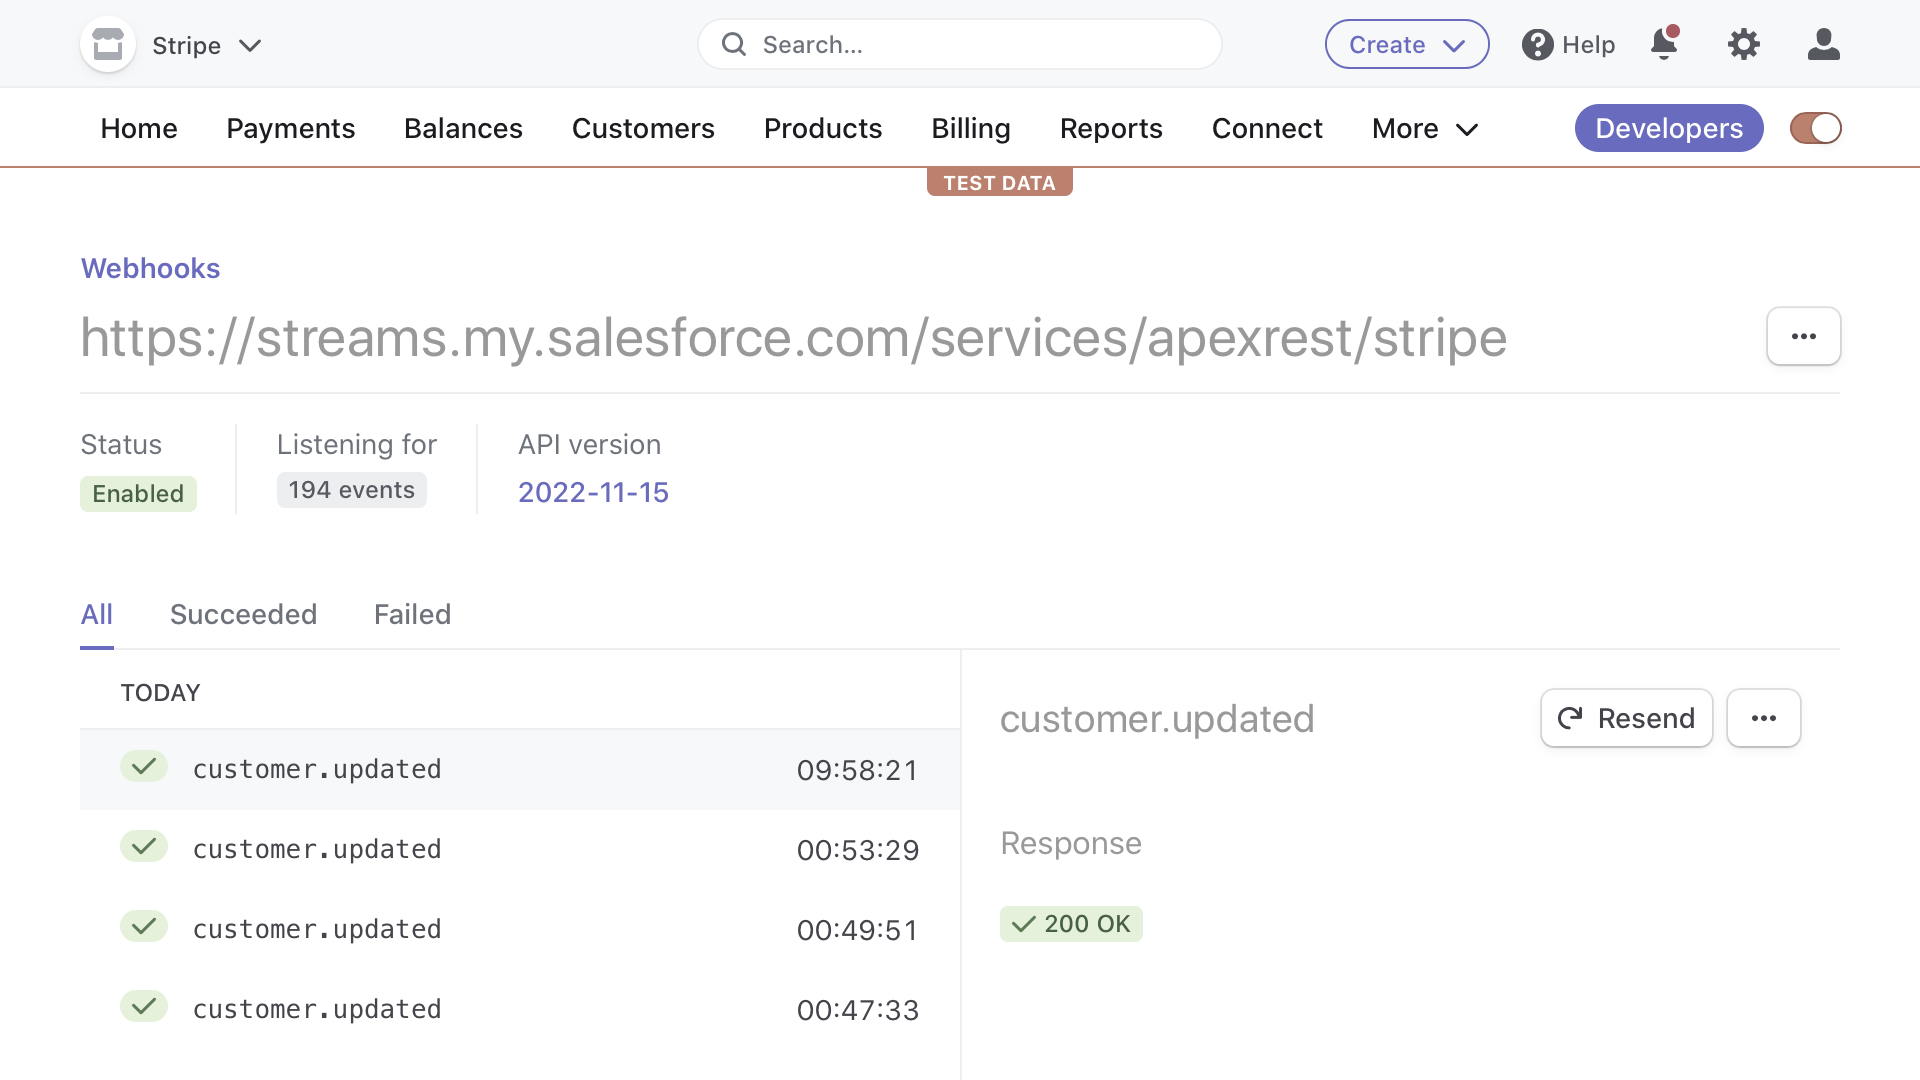The height and width of the screenshot is (1080, 1920).
Task: Select the All tab
Action: [x=96, y=614]
